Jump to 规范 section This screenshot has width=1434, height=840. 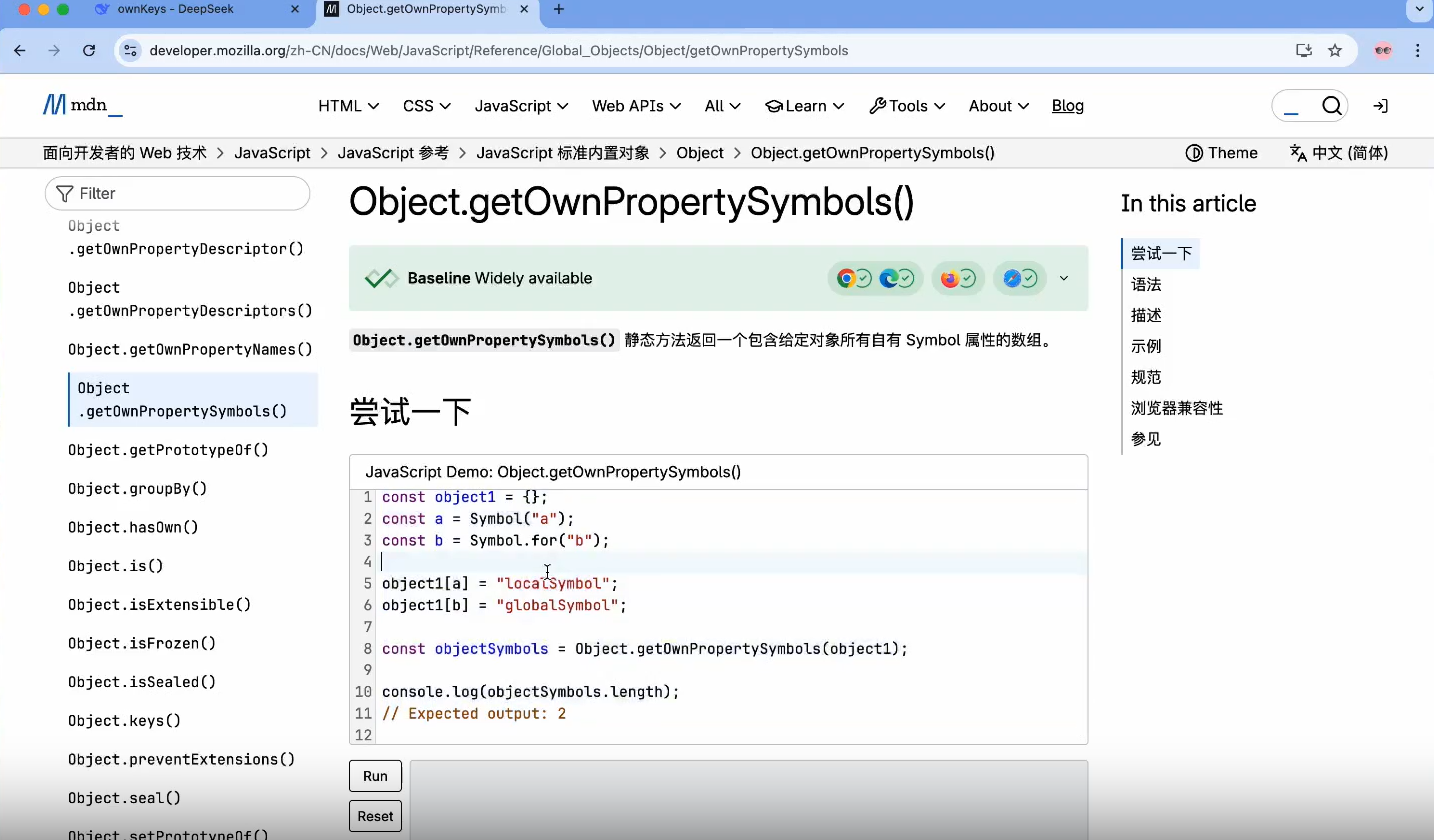[1146, 378]
